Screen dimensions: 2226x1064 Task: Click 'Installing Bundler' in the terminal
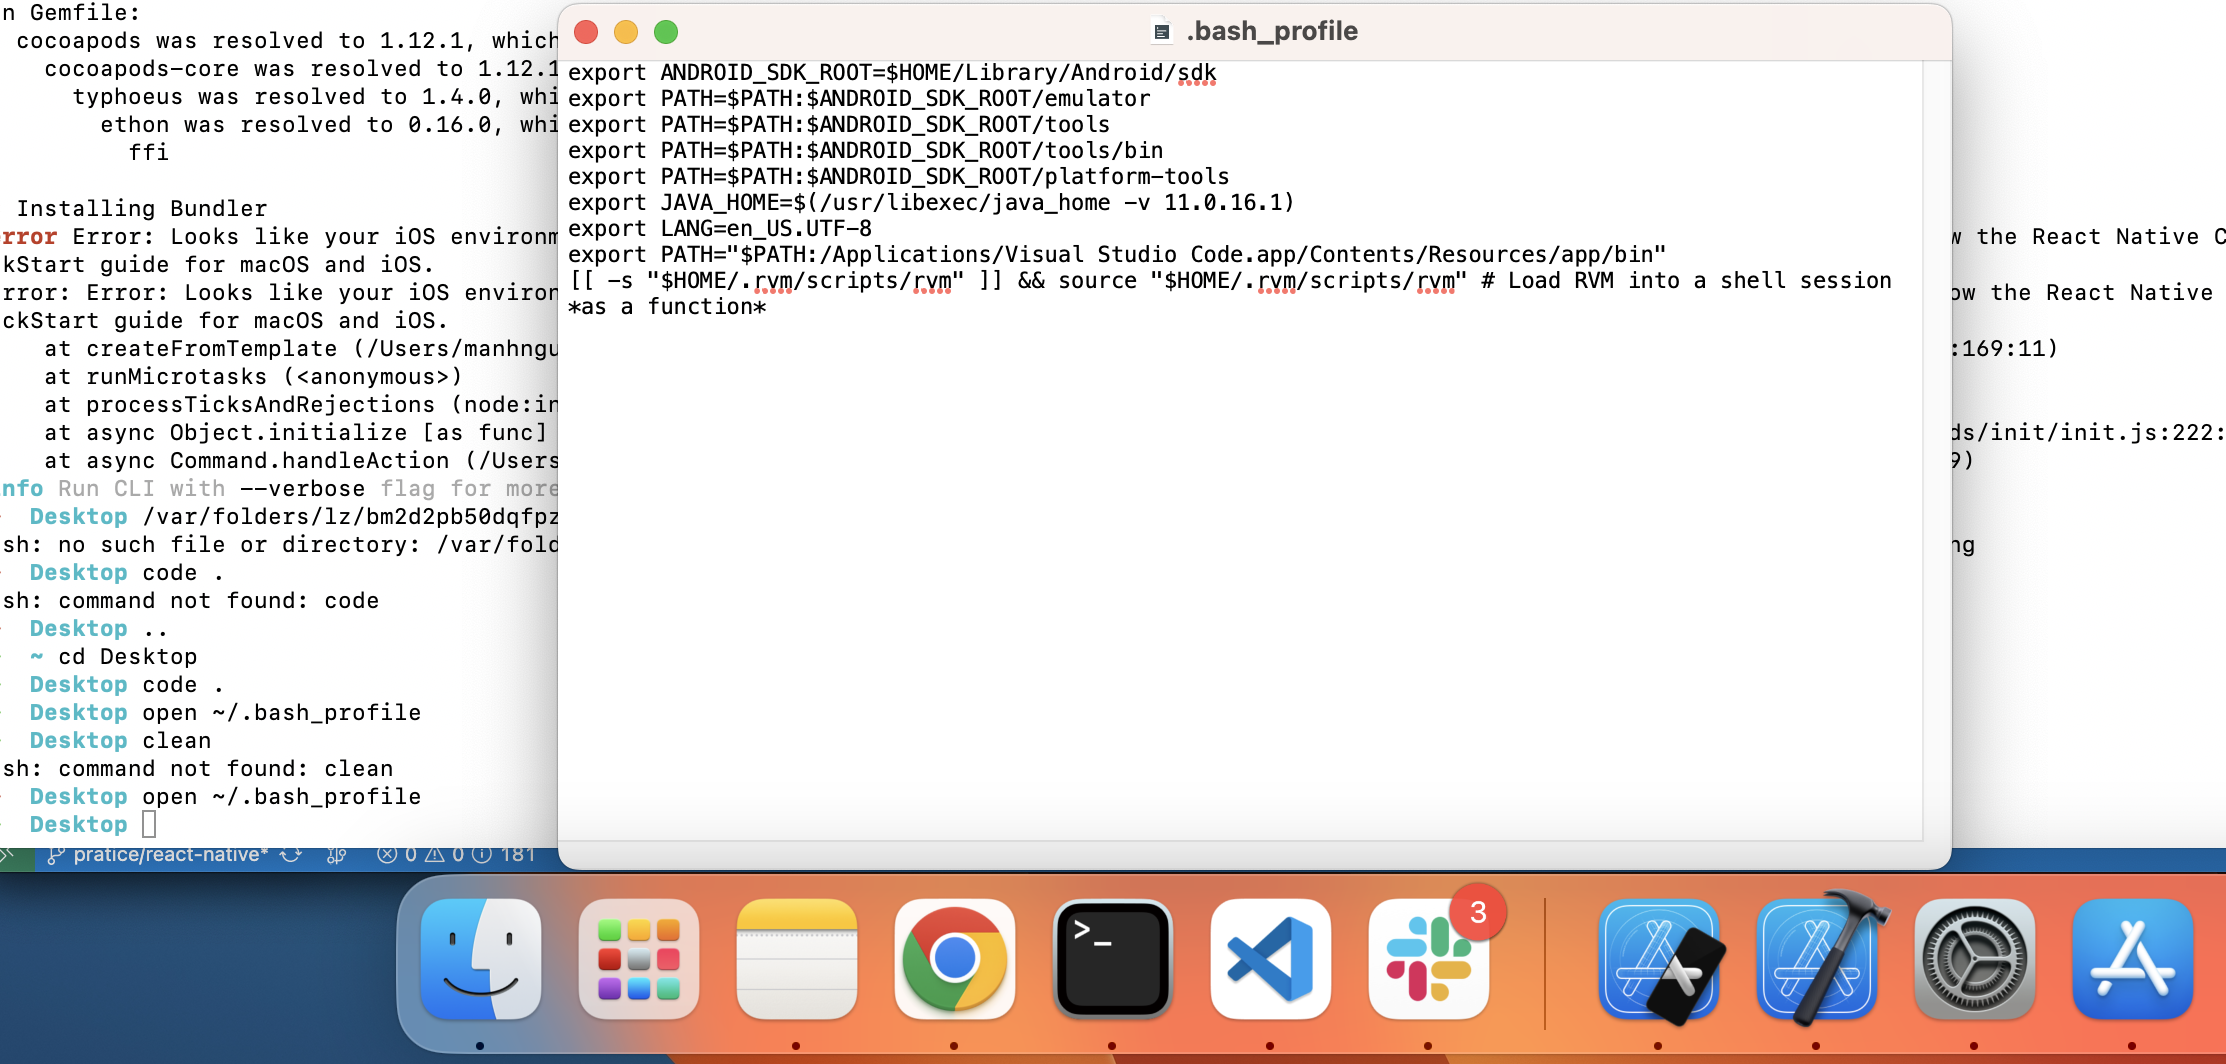click(x=142, y=209)
